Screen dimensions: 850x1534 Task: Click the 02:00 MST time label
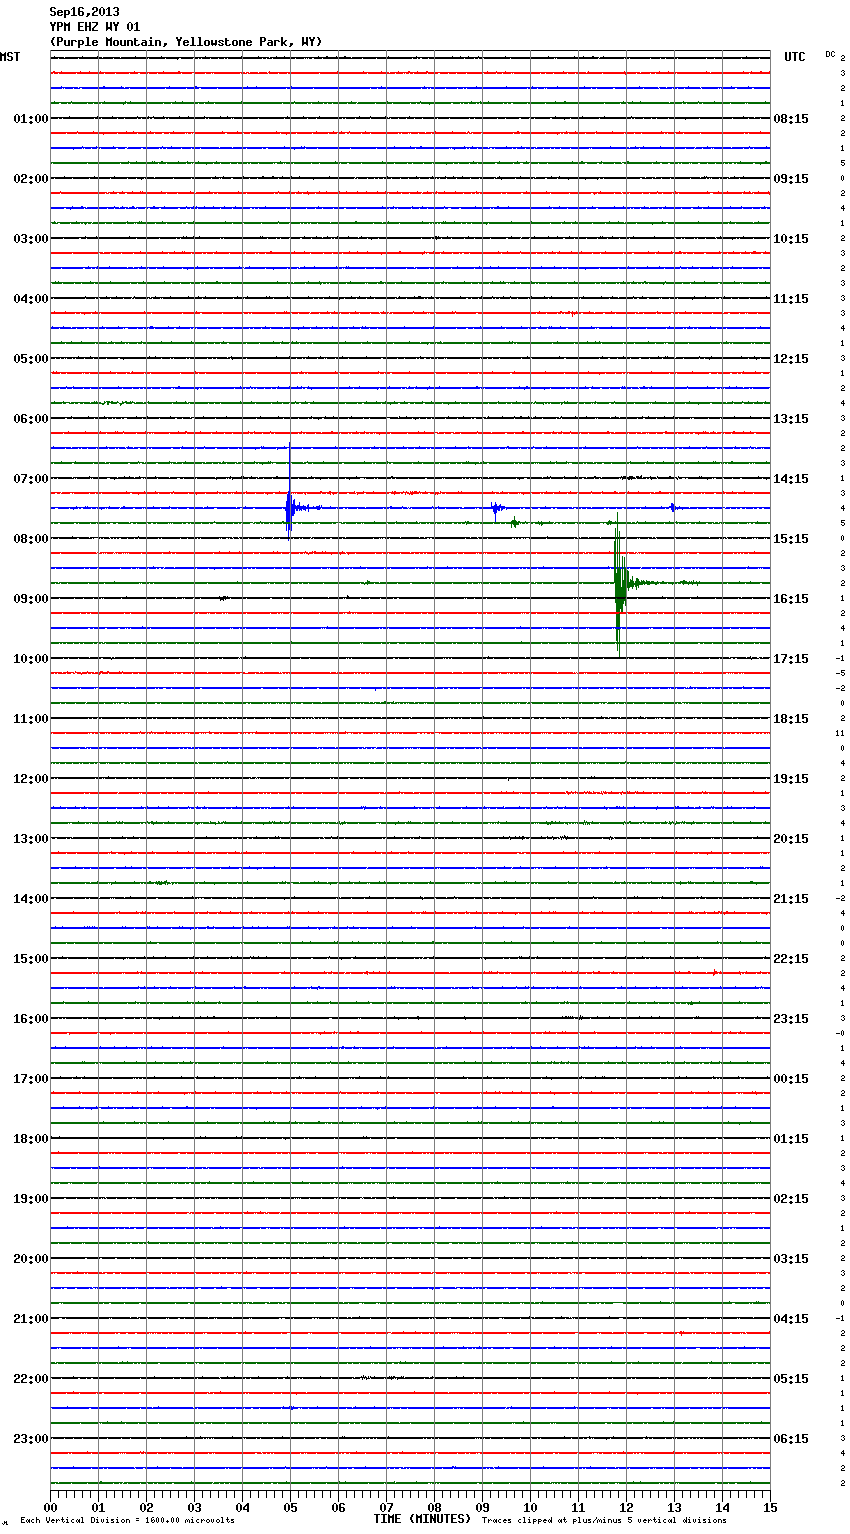coord(31,179)
